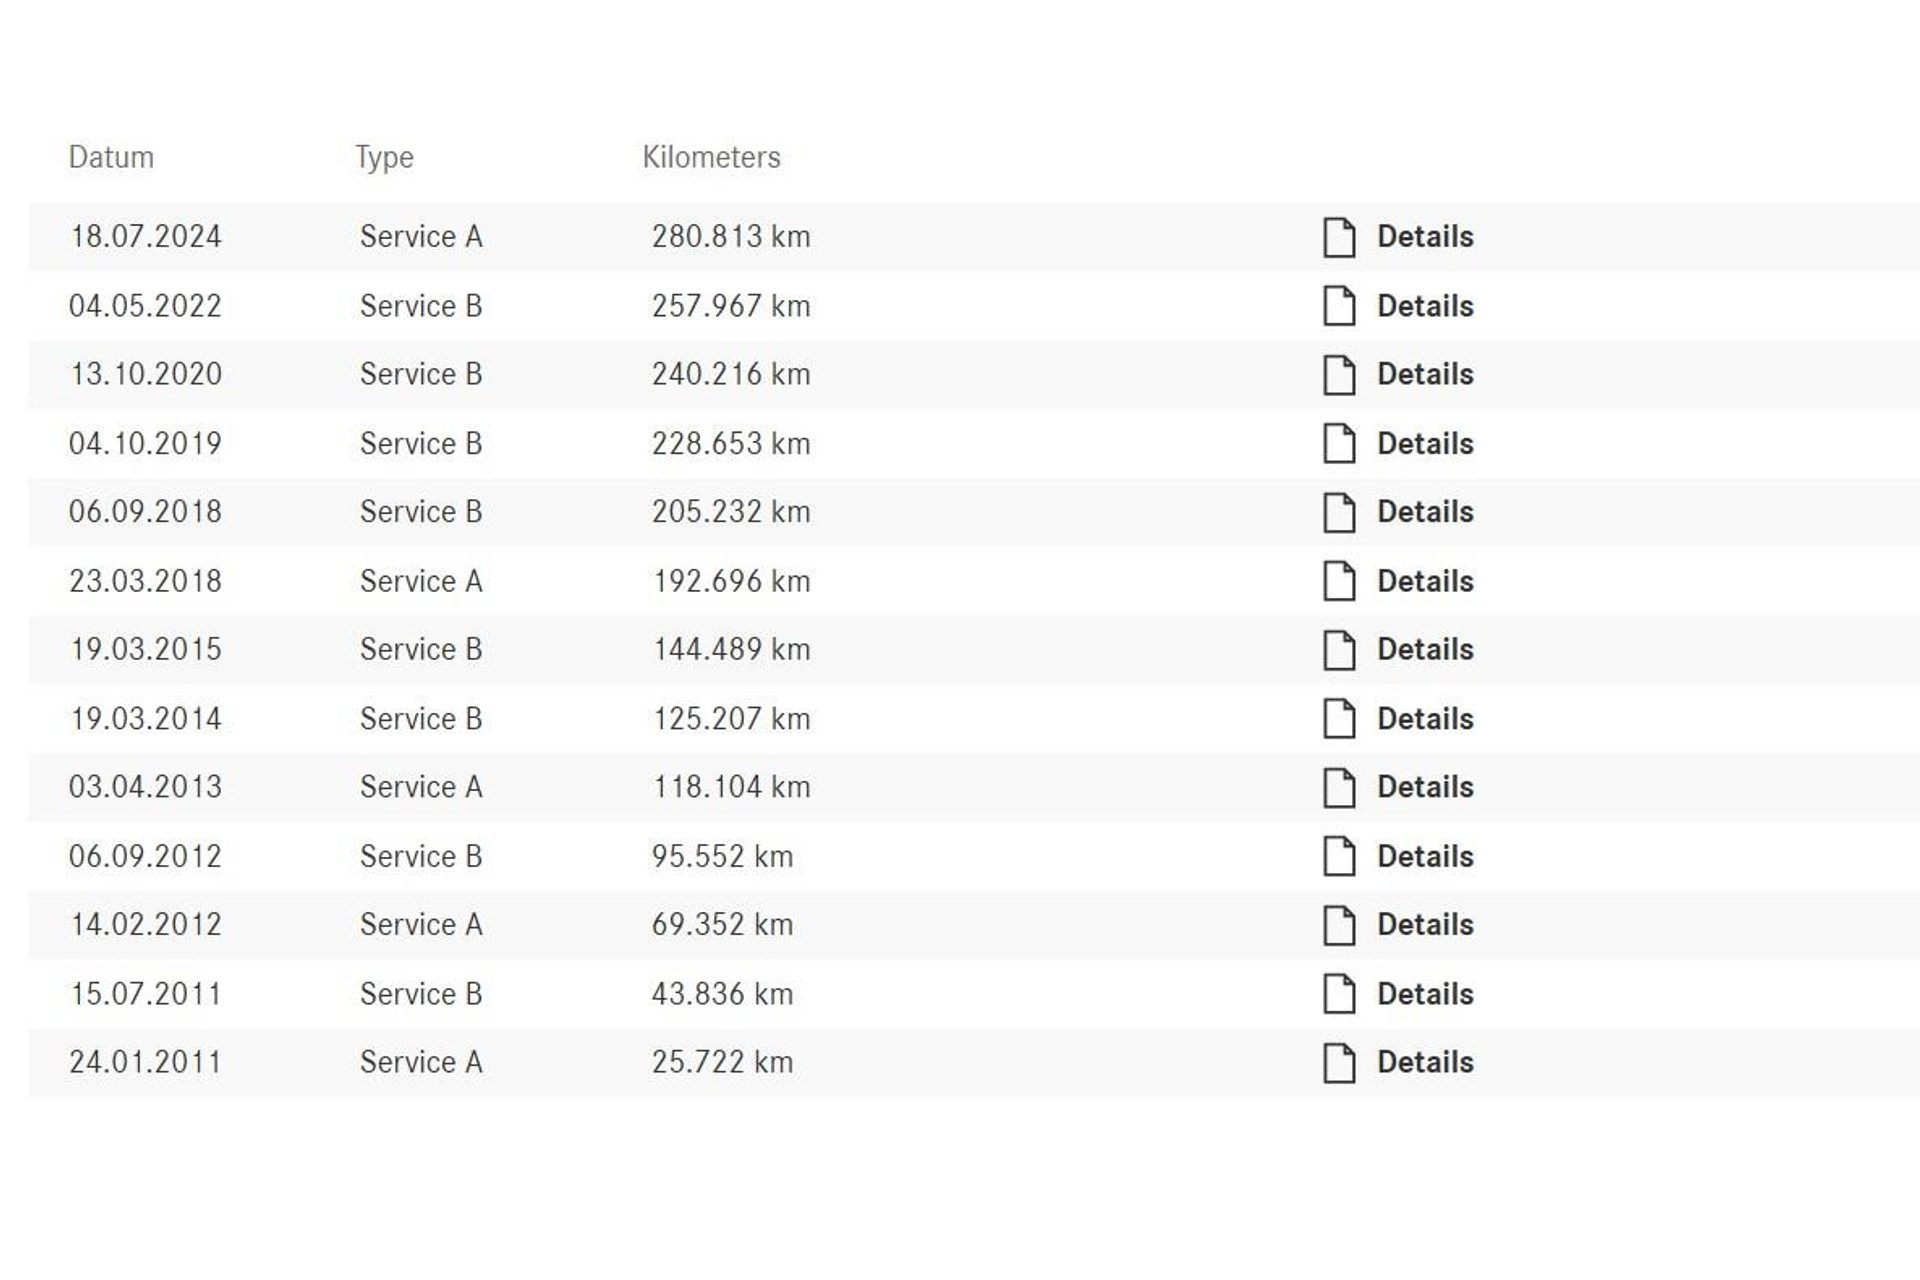Click the document icon for 13.10.2020 service
1920x1280 pixels.
pyautogui.click(x=1339, y=375)
